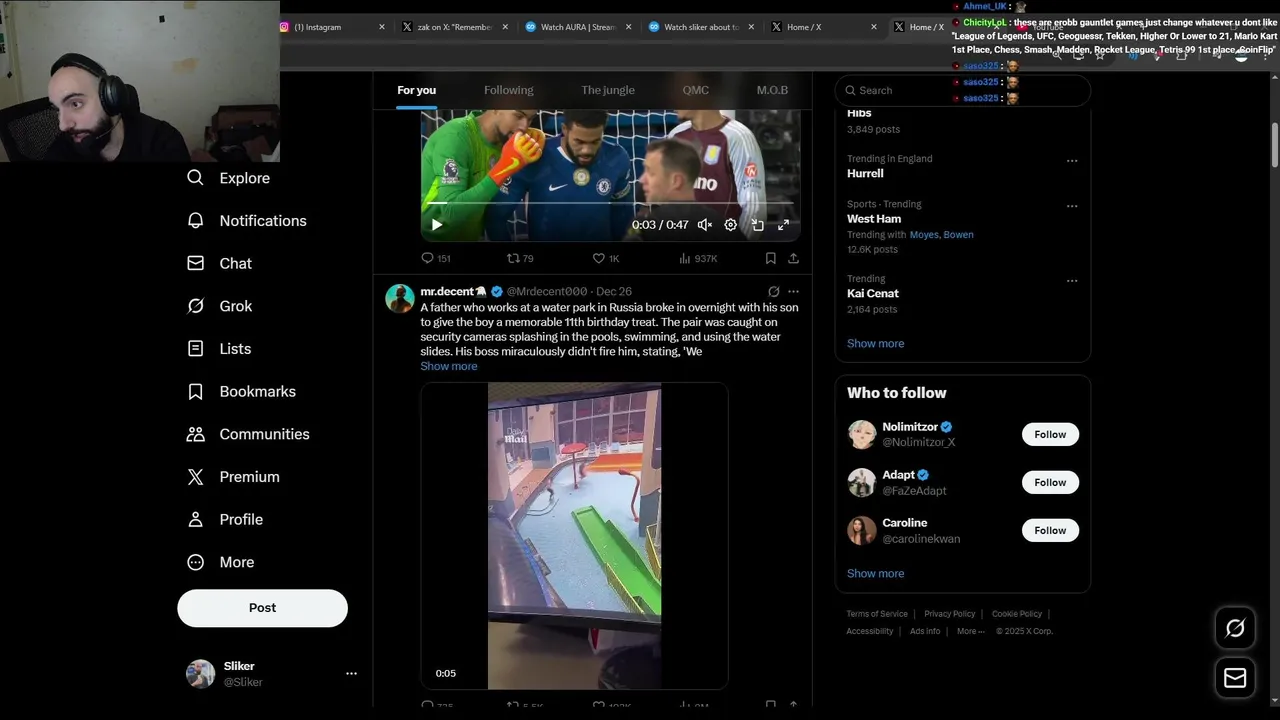
Task: Open mr.decent profile avatar
Action: point(400,298)
